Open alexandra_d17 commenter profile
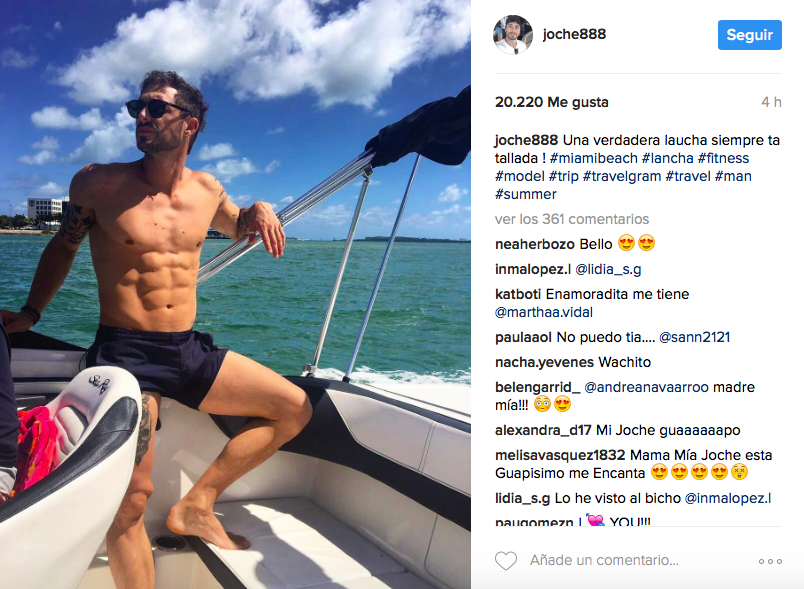 [x=543, y=430]
